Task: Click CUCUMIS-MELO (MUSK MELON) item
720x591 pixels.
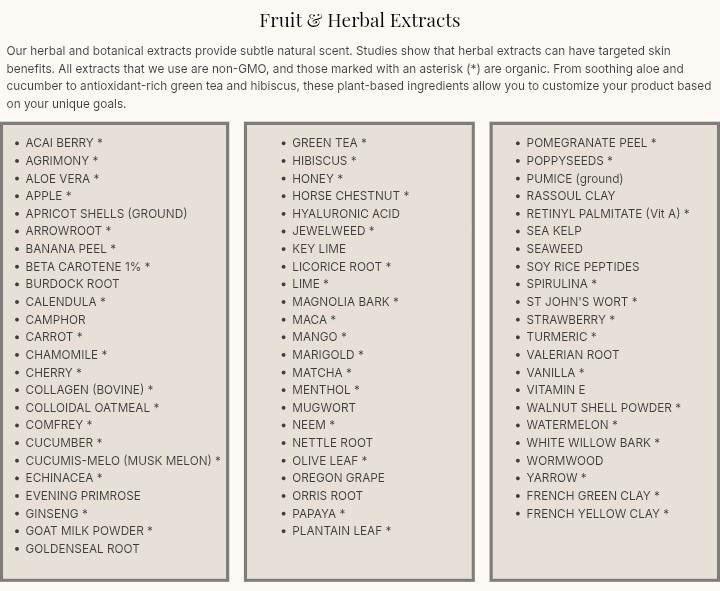Action: 123,460
